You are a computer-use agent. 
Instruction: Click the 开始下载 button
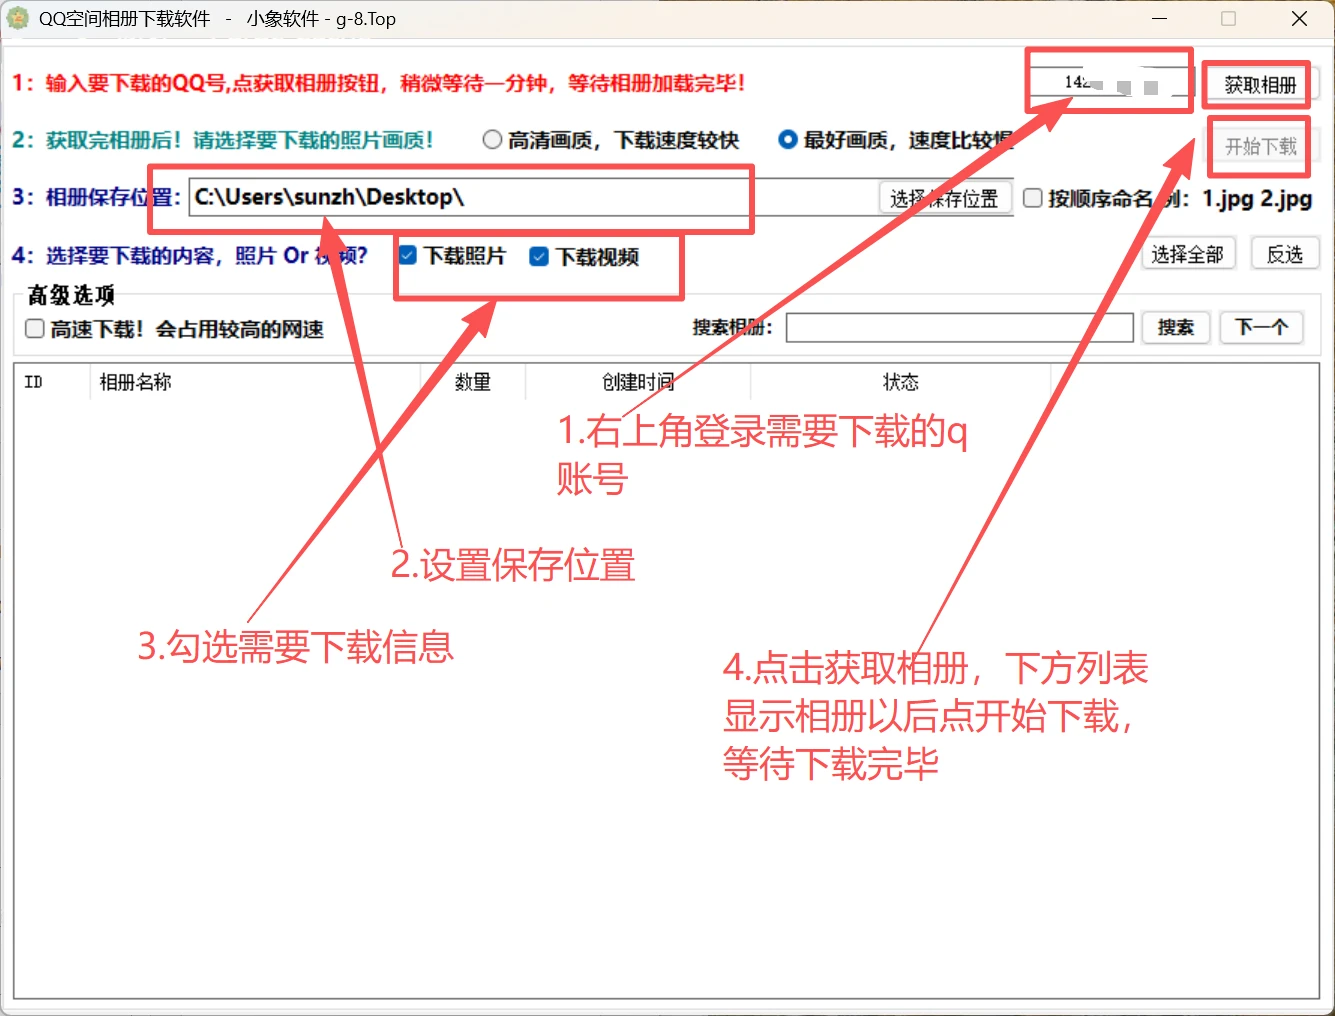click(x=1261, y=146)
